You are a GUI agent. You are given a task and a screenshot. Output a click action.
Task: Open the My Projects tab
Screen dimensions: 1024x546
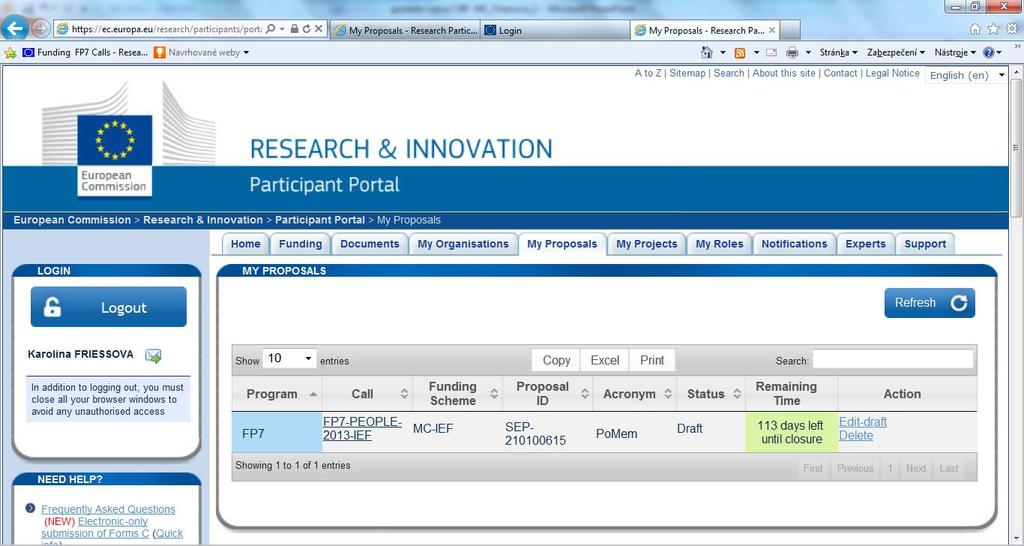(x=647, y=244)
